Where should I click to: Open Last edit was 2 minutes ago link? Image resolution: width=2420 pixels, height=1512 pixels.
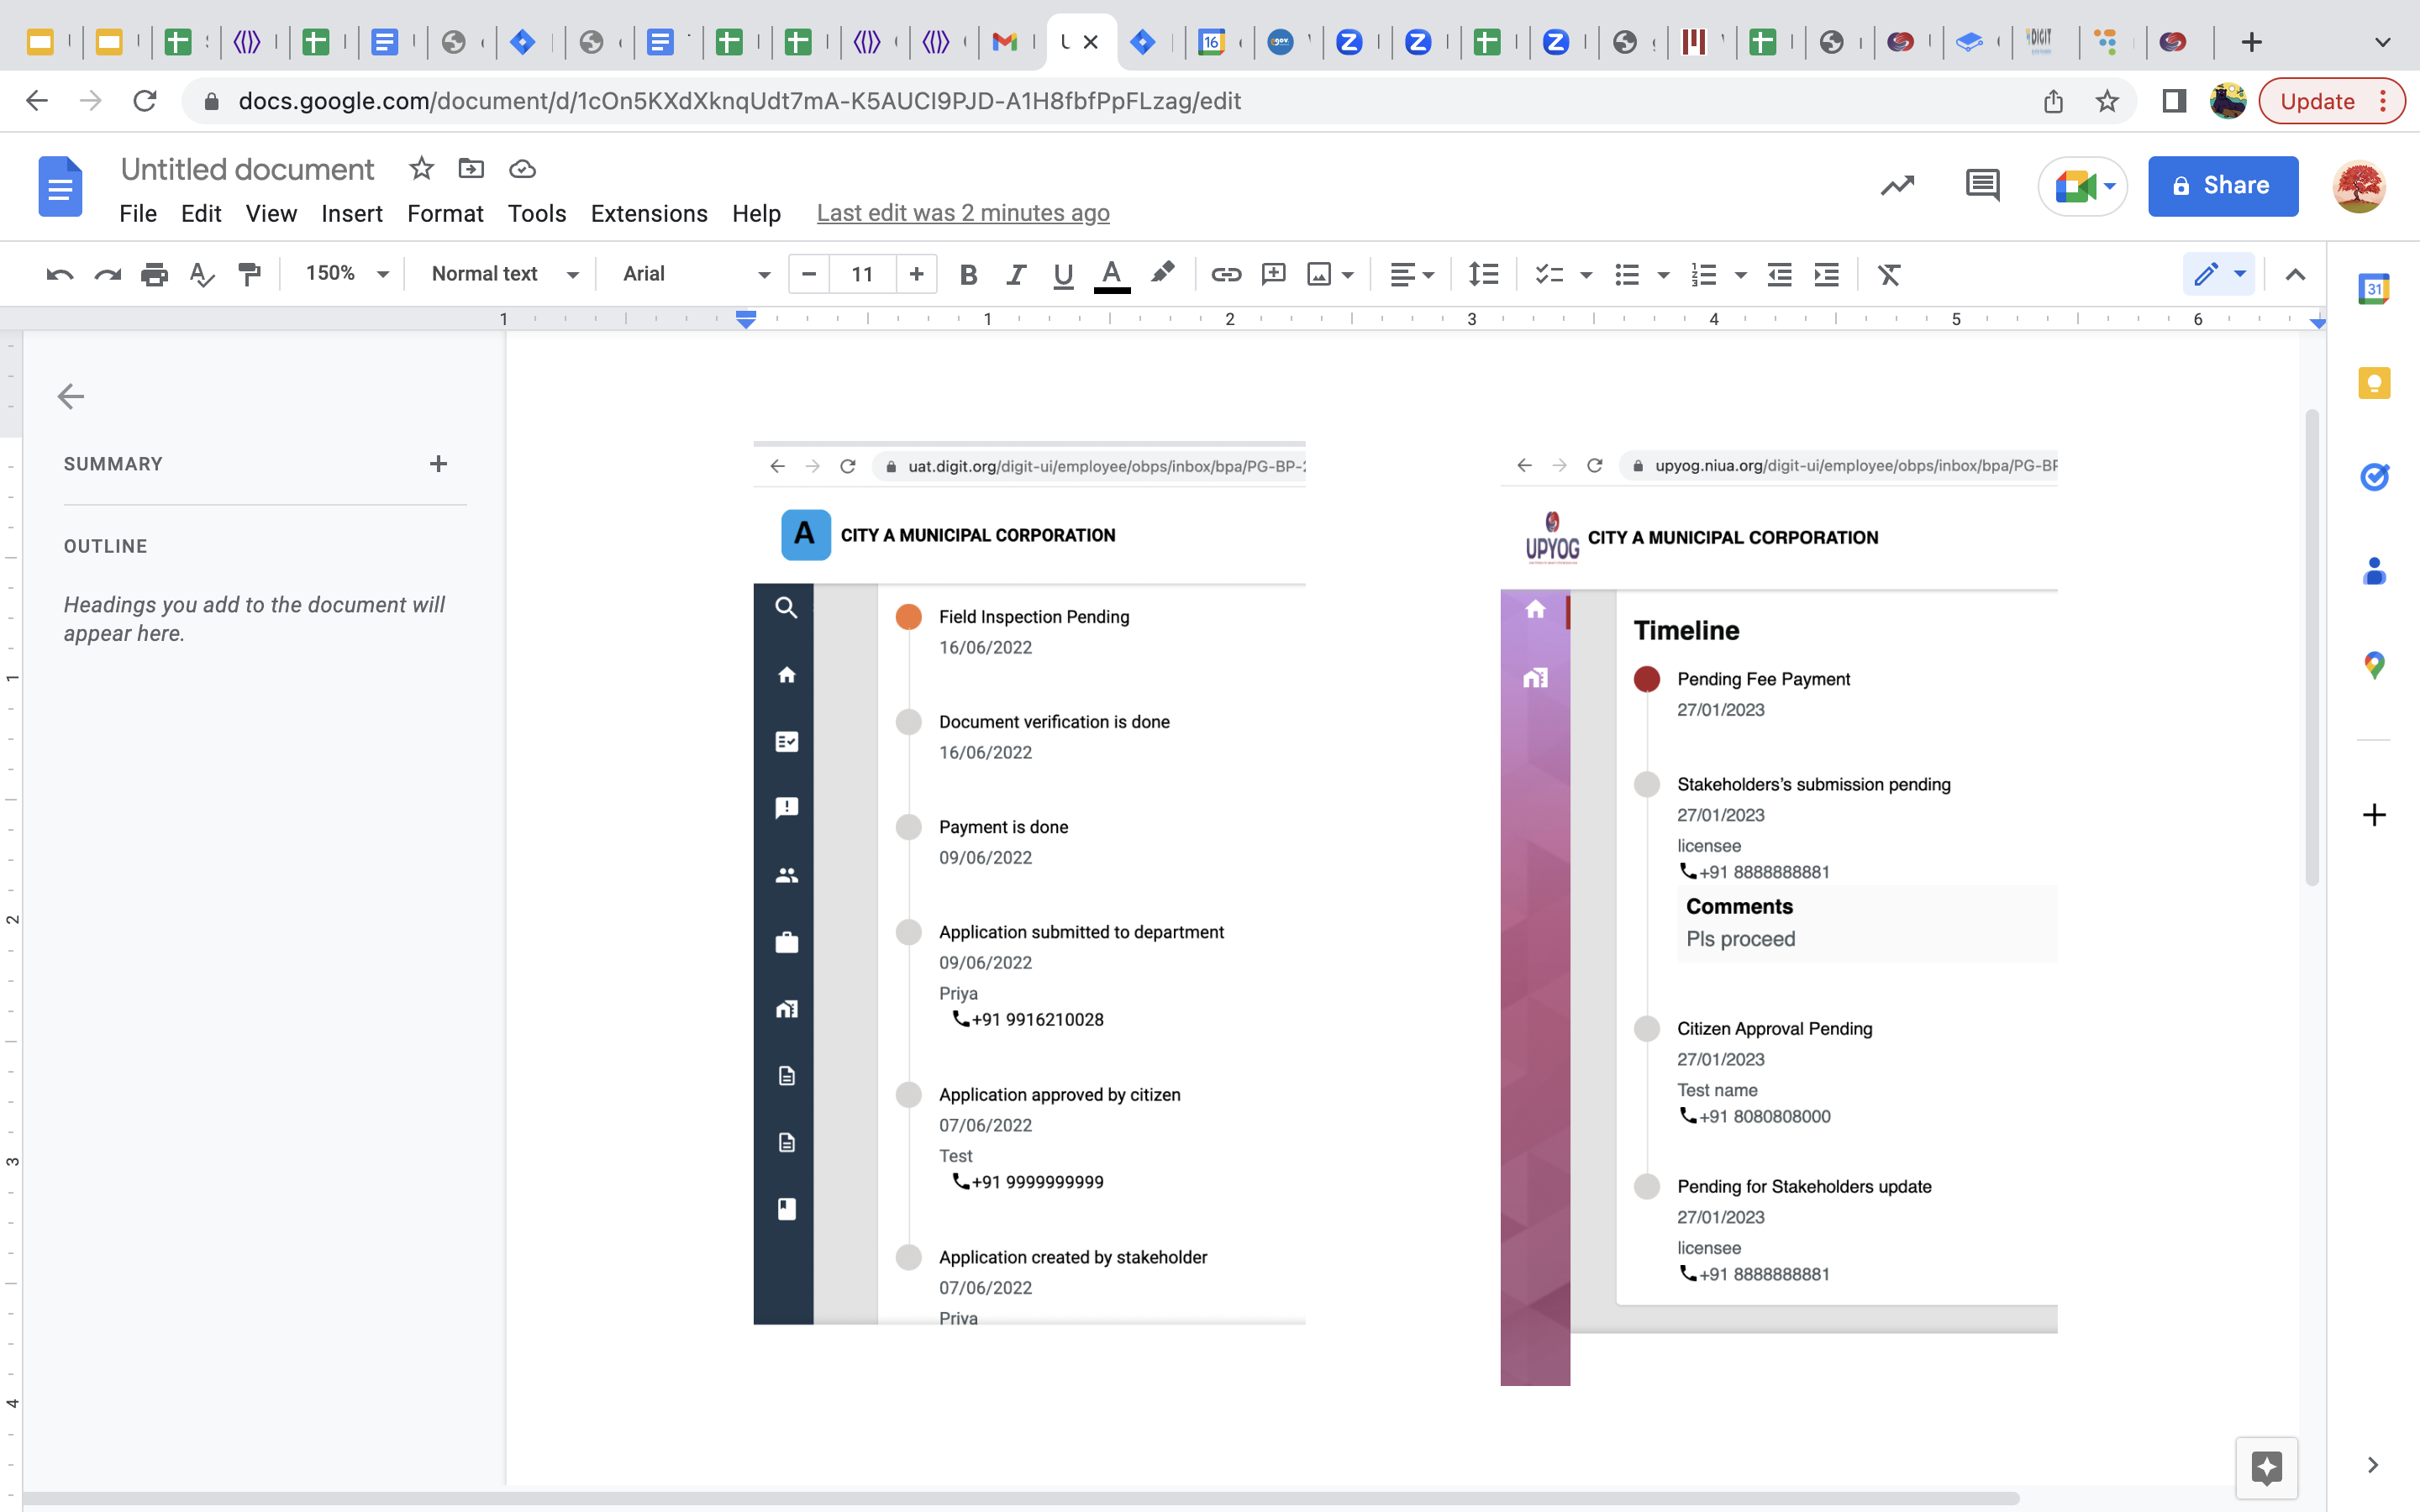click(x=962, y=213)
